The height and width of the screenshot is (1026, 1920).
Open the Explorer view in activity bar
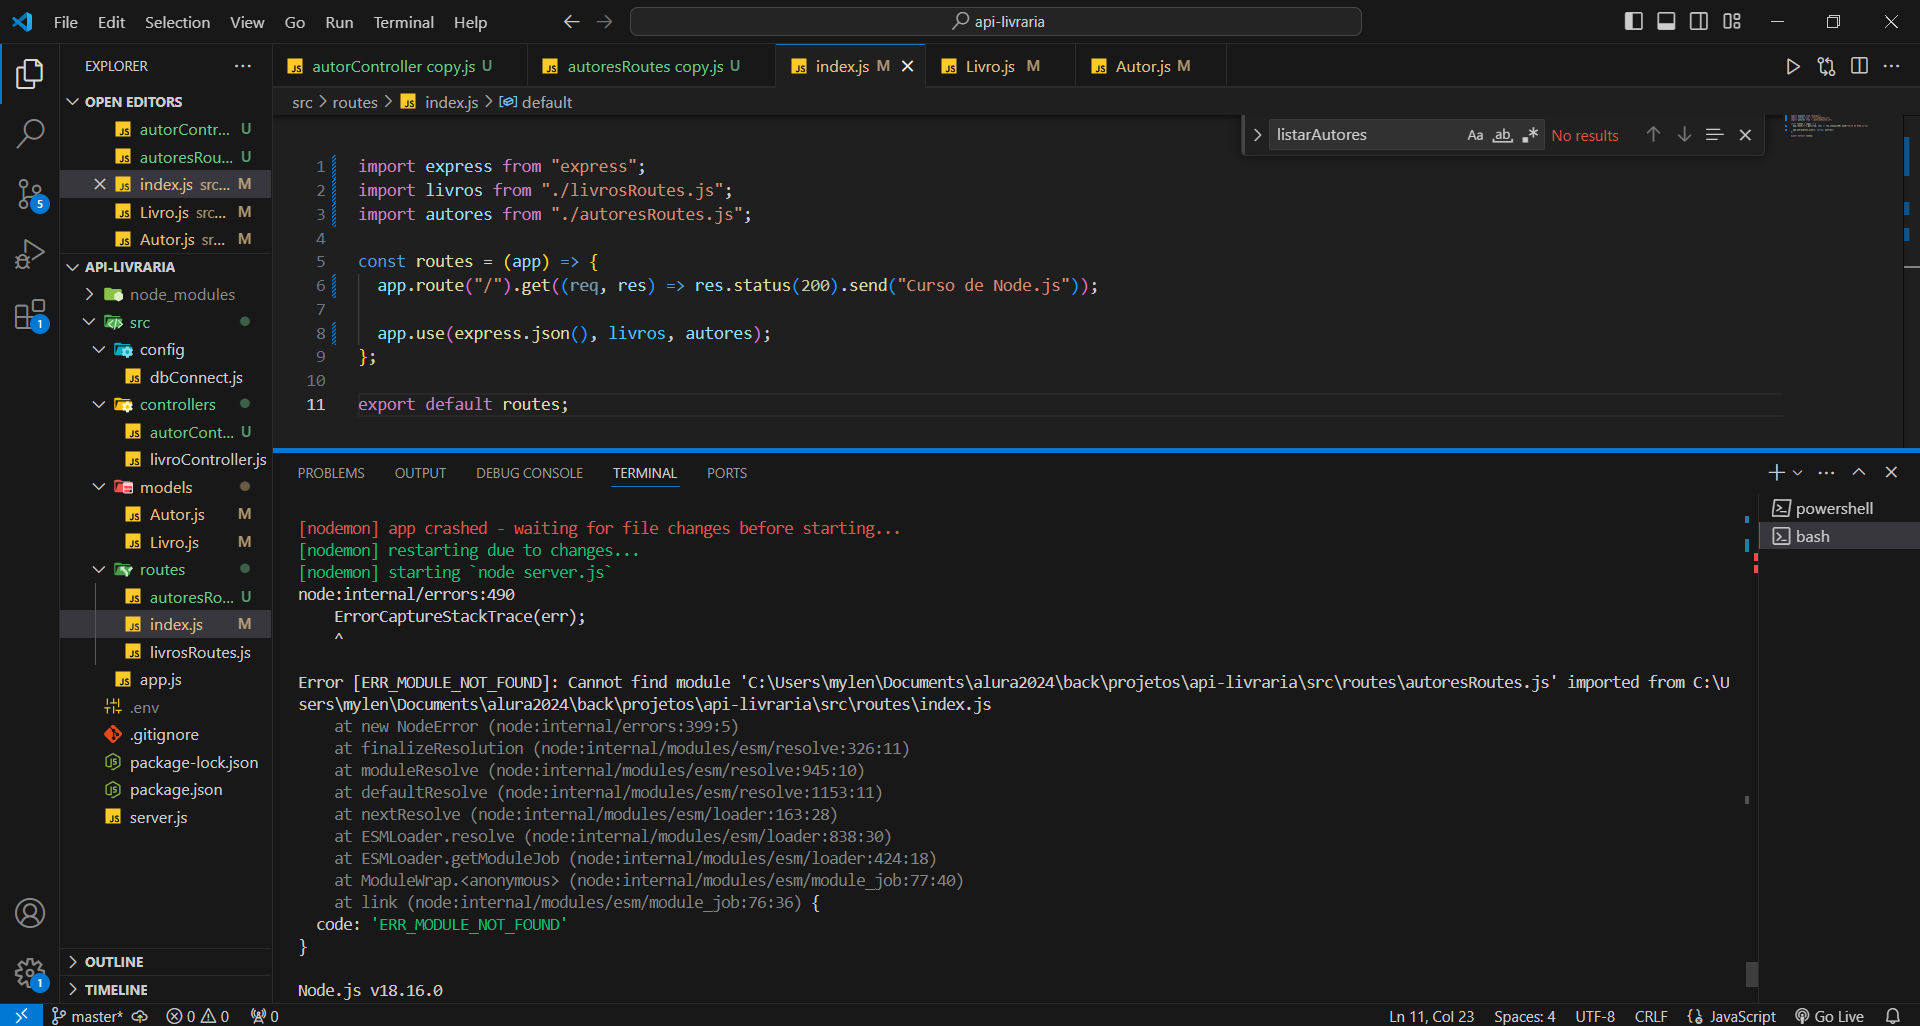pos(30,74)
